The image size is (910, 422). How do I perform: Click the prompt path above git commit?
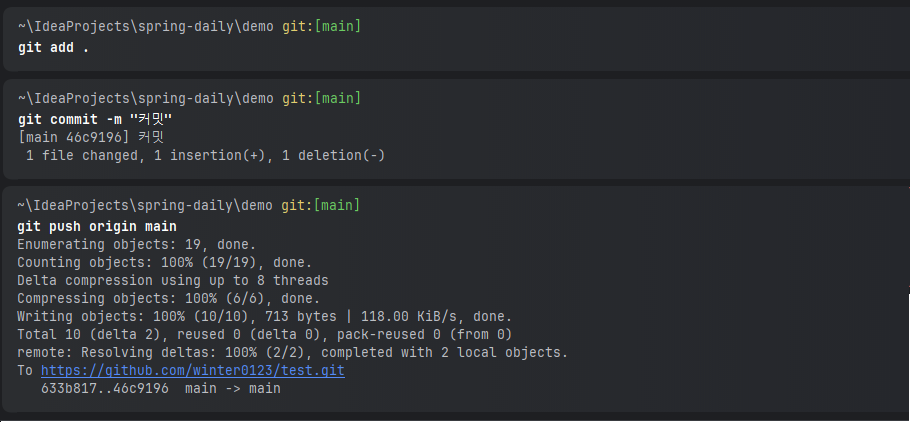(189, 98)
